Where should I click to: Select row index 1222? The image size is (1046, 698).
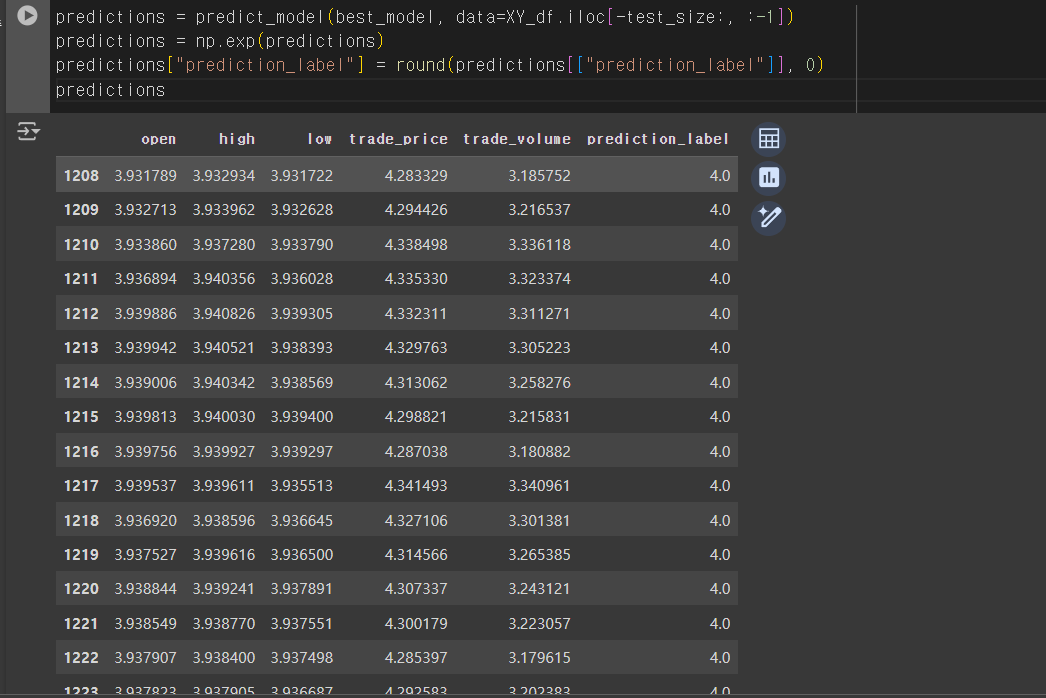tap(81, 658)
